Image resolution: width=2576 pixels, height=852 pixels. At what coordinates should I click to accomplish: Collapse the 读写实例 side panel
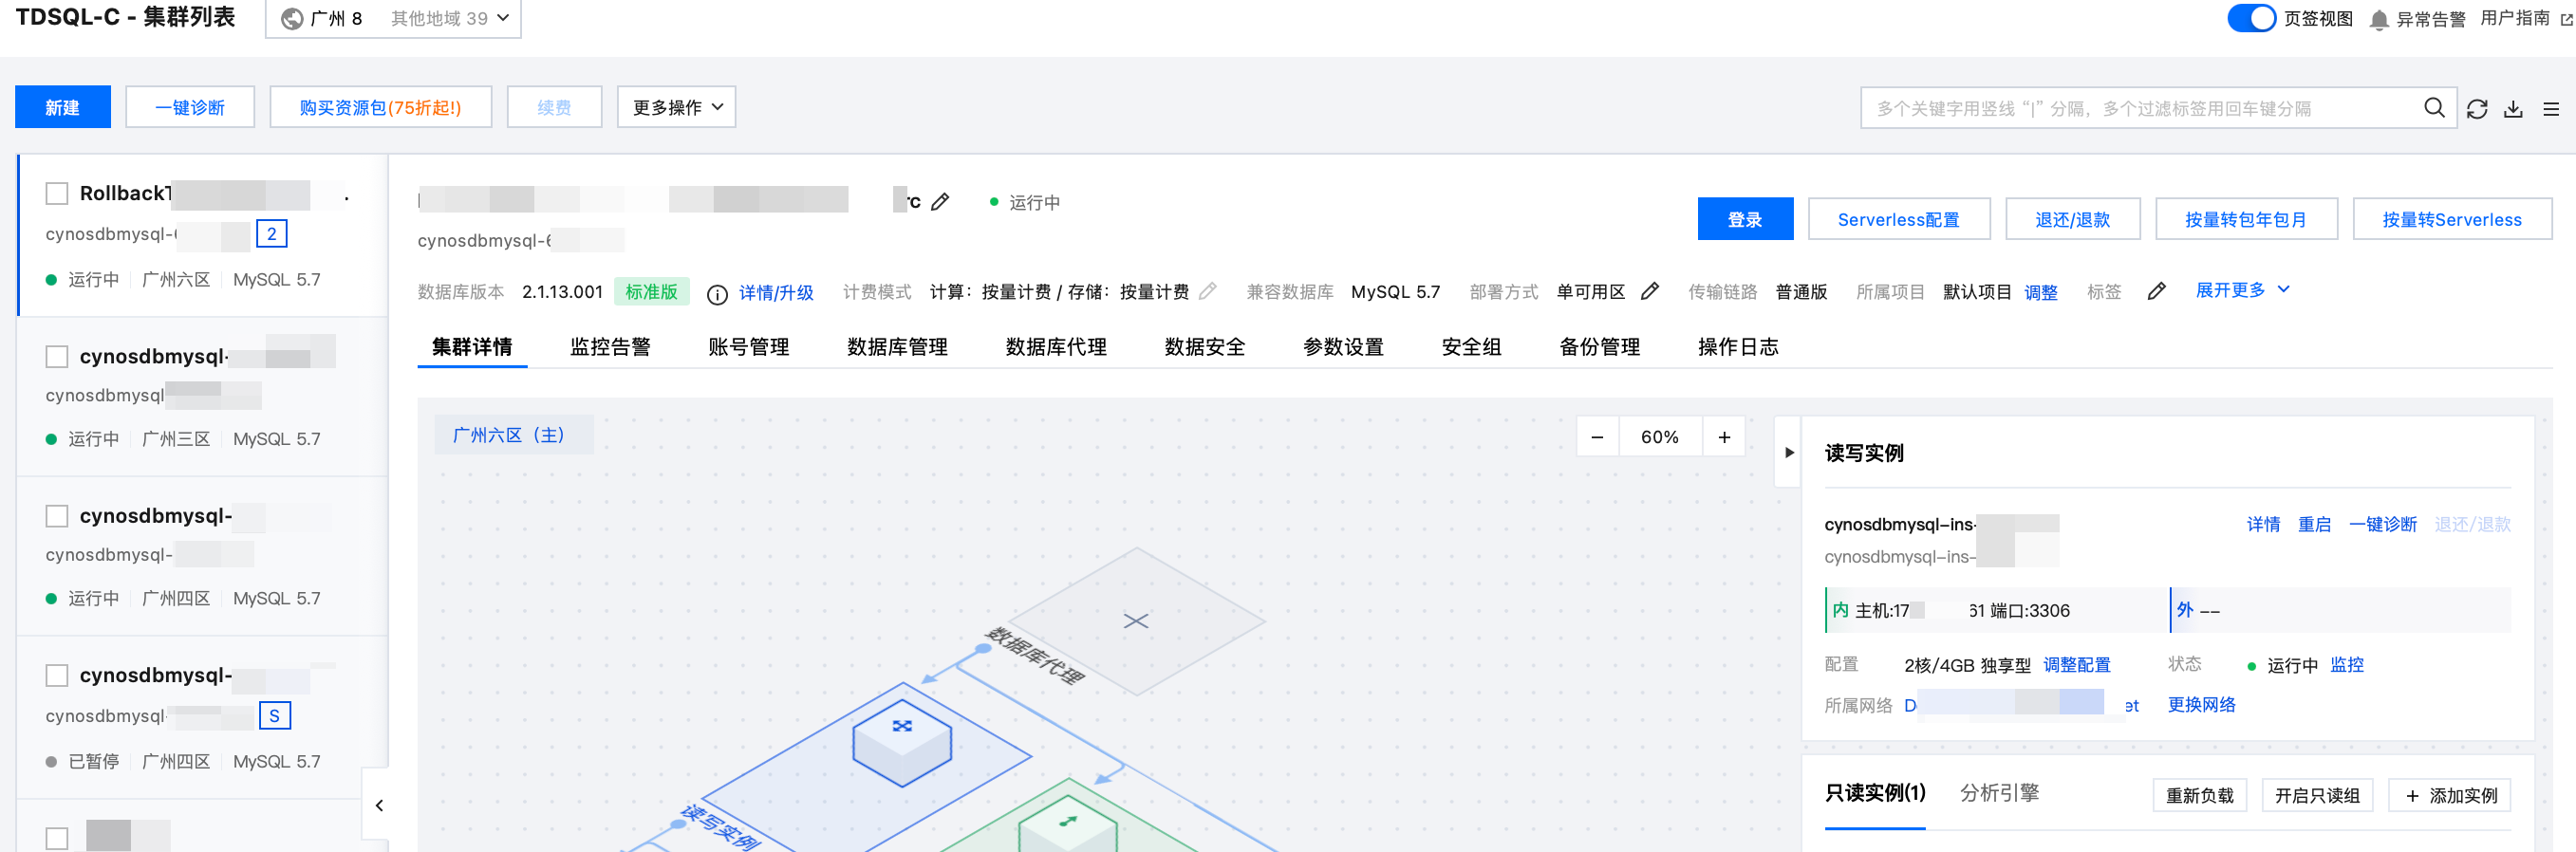(1789, 452)
